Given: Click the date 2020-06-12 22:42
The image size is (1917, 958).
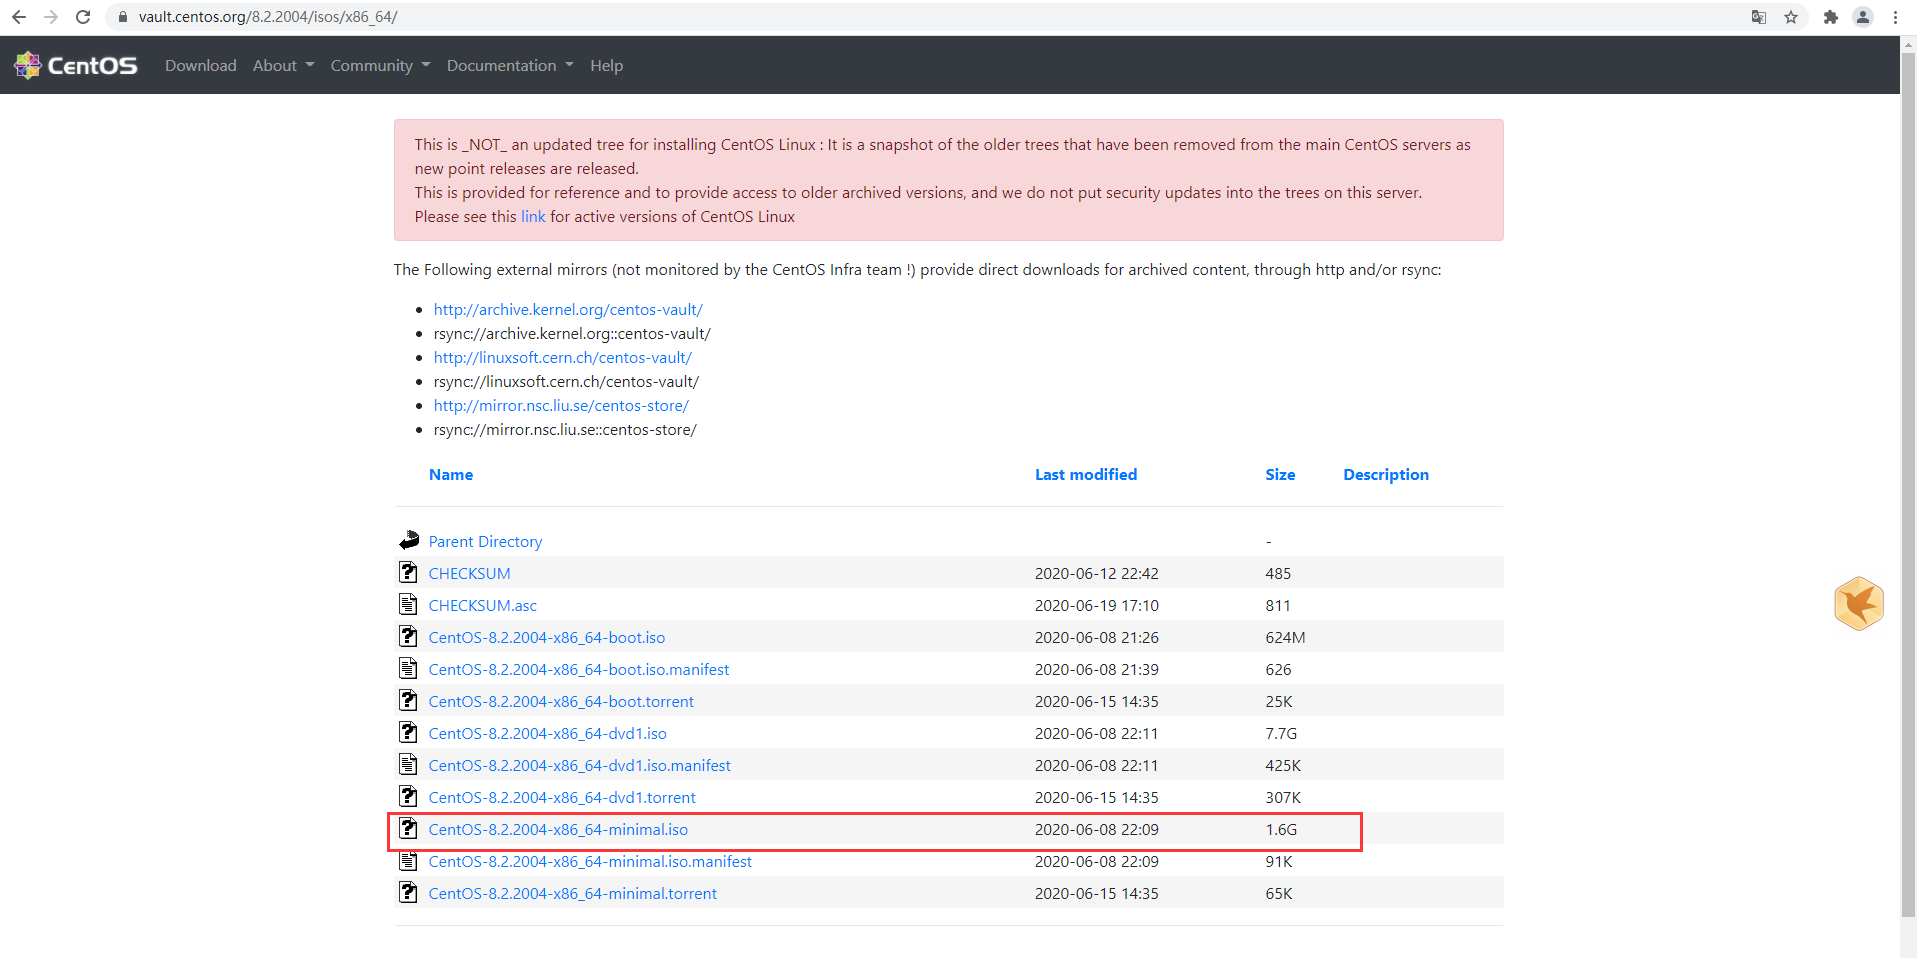Looking at the screenshot, I should tap(1097, 573).
